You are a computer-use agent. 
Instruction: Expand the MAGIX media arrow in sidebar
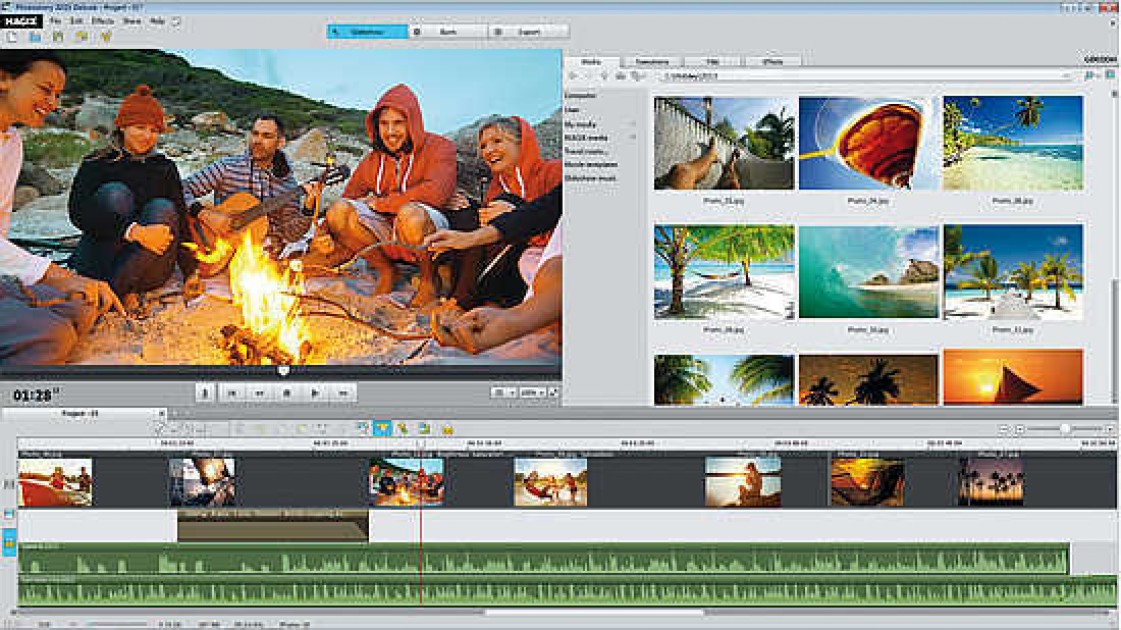point(632,137)
